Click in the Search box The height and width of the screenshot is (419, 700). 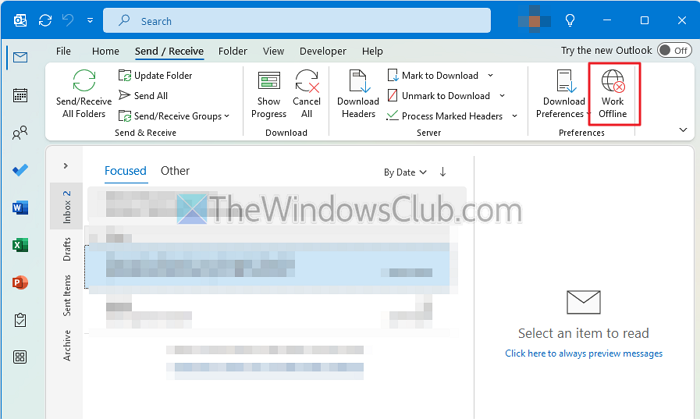[x=297, y=21]
